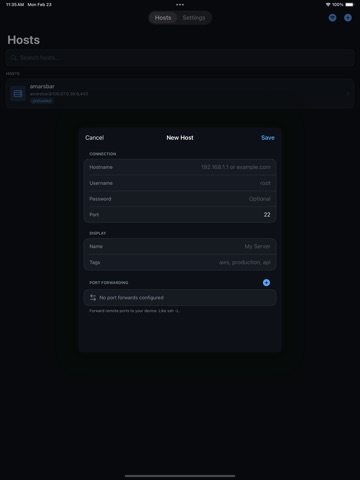The width and height of the screenshot is (360, 480).
Task: Save the new host
Action: pyautogui.click(x=268, y=138)
